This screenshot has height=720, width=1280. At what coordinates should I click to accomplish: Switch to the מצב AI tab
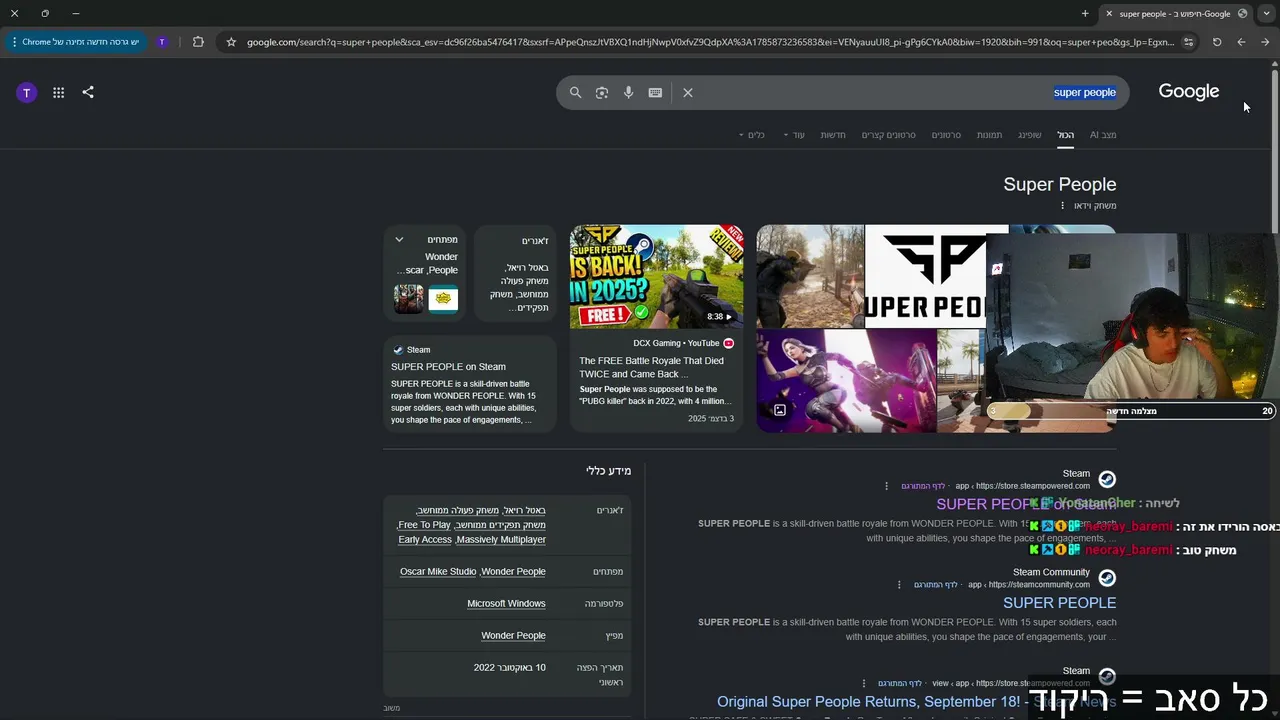1103,135
